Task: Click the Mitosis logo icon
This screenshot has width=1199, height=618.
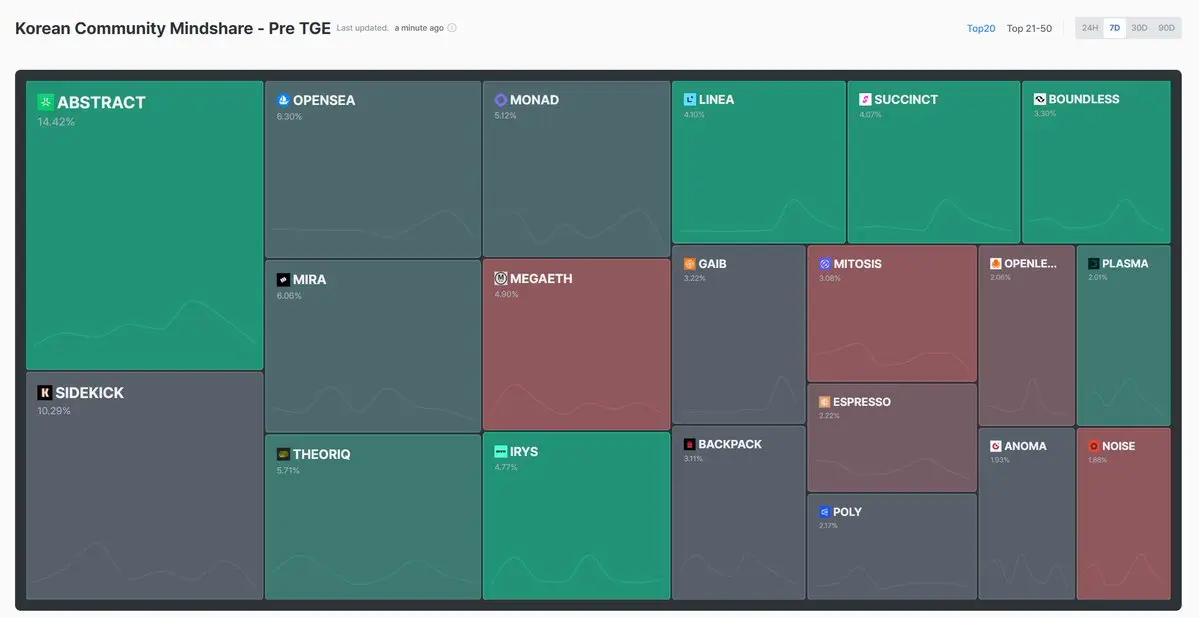Action: pos(825,264)
